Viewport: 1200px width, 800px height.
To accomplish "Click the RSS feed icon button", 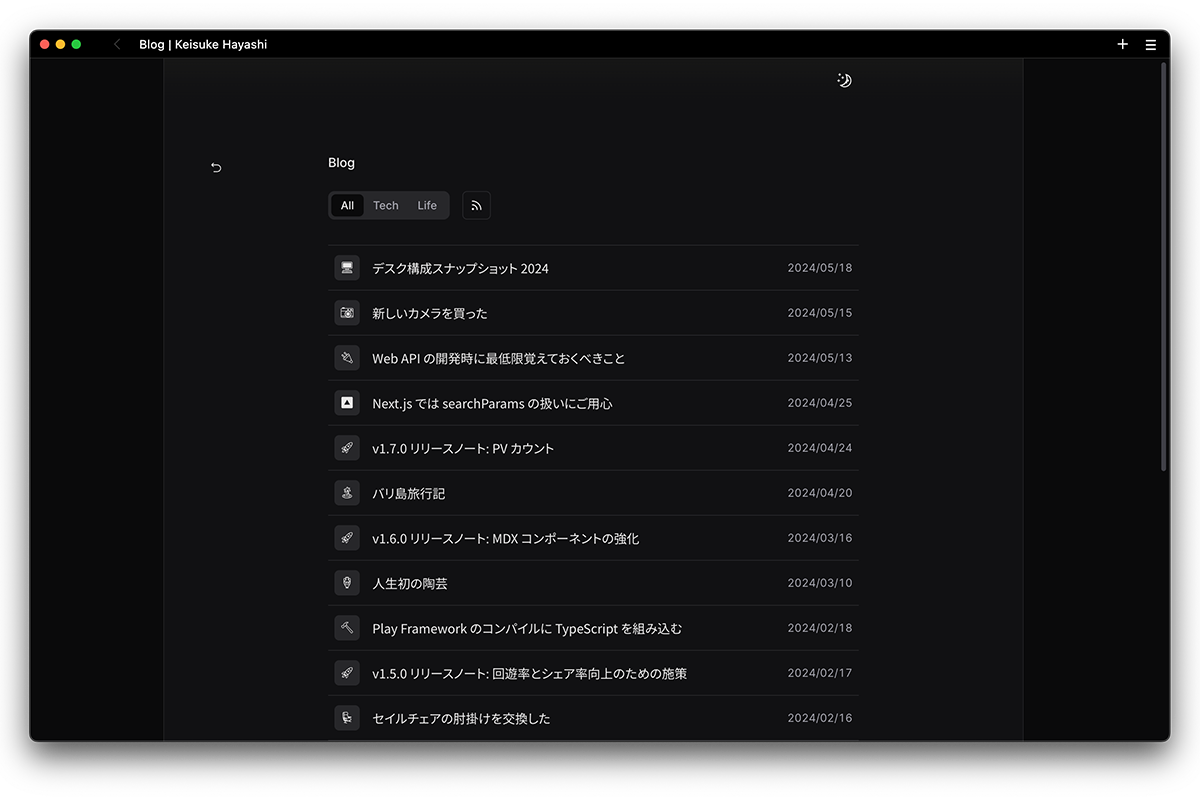I will click(x=476, y=205).
